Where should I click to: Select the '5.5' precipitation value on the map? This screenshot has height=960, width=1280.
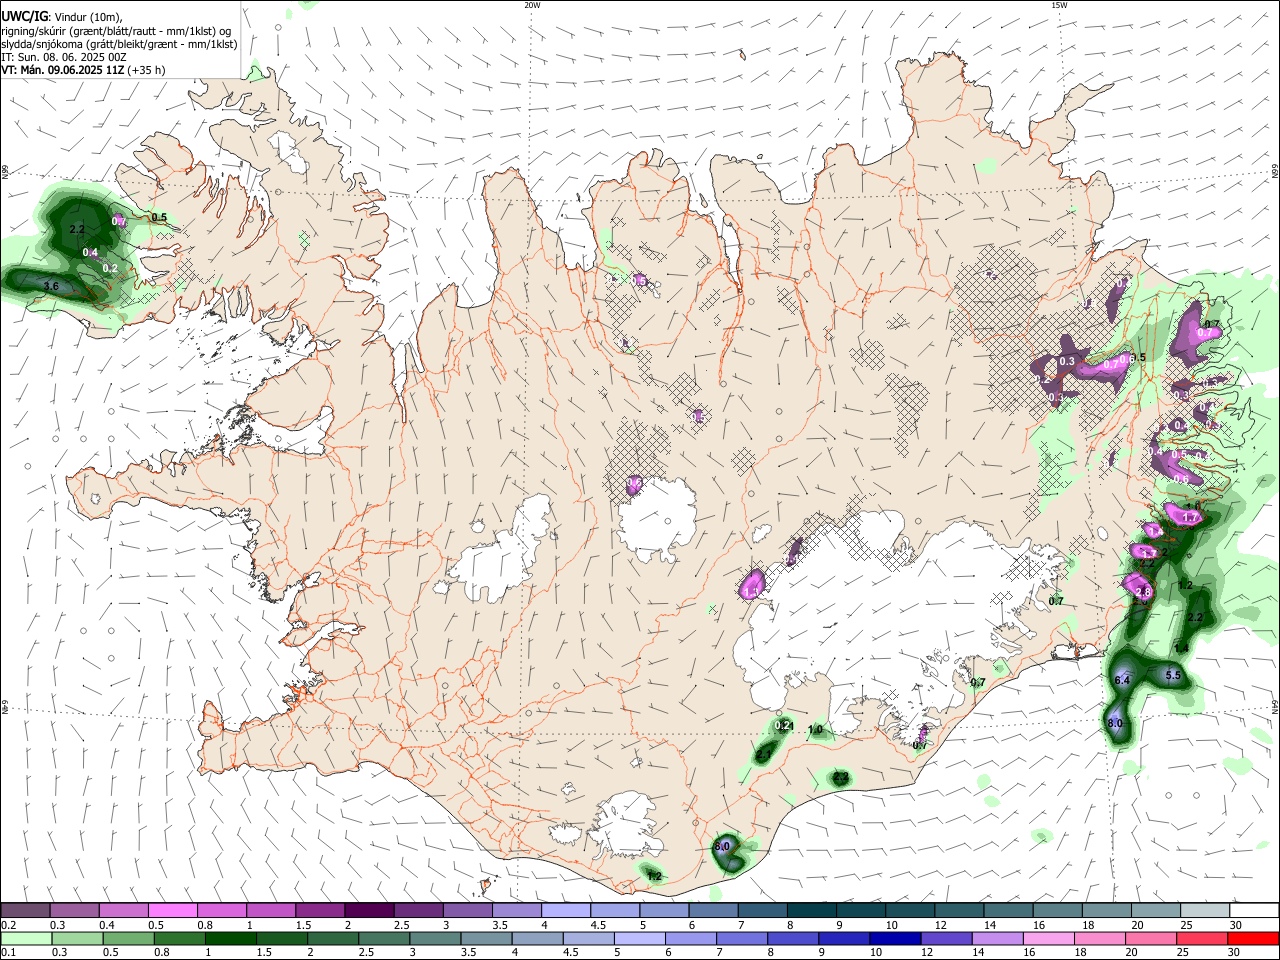(1174, 675)
